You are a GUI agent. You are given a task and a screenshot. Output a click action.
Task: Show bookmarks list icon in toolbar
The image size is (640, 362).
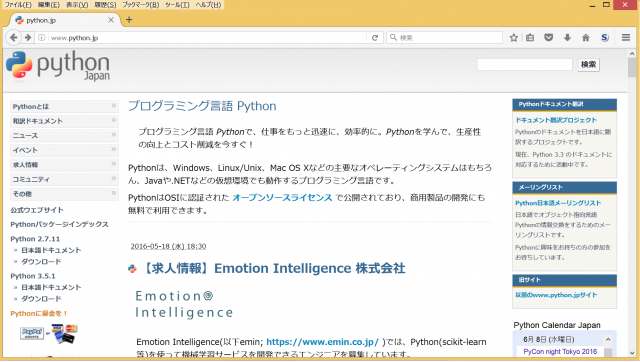click(530, 38)
